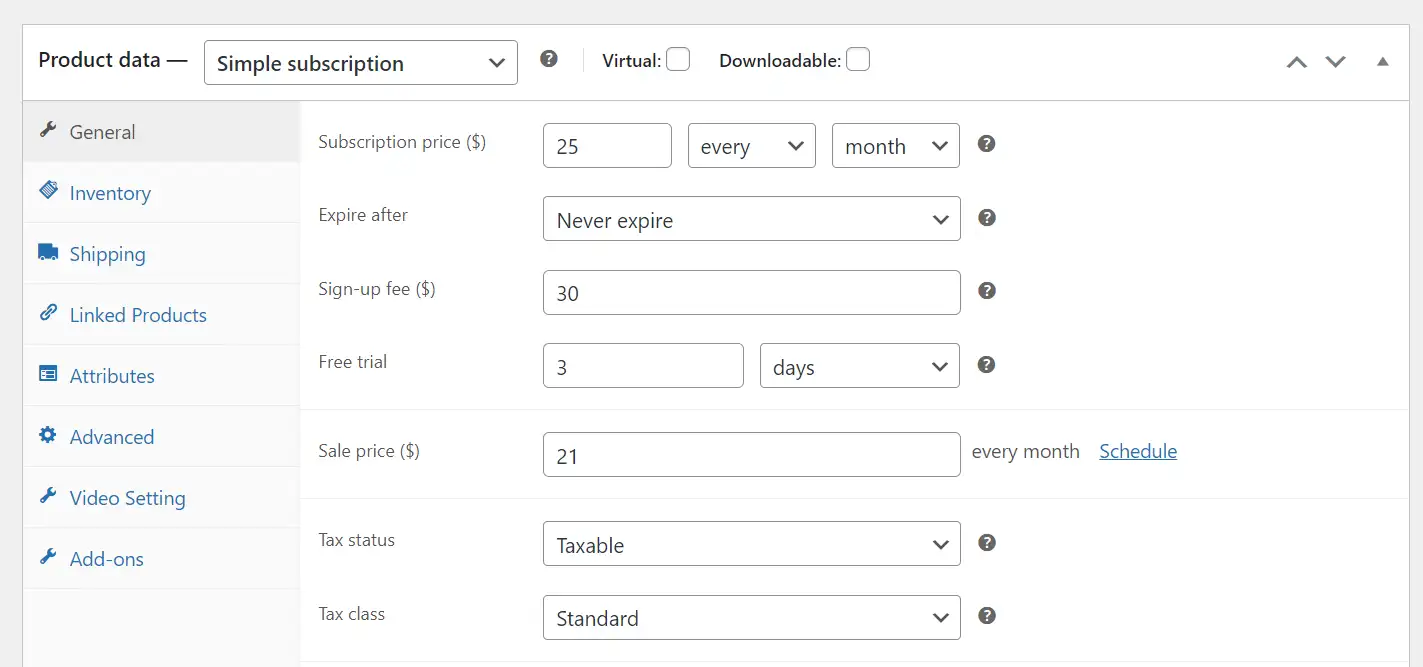Focus the Sign-up fee input field

(x=752, y=293)
